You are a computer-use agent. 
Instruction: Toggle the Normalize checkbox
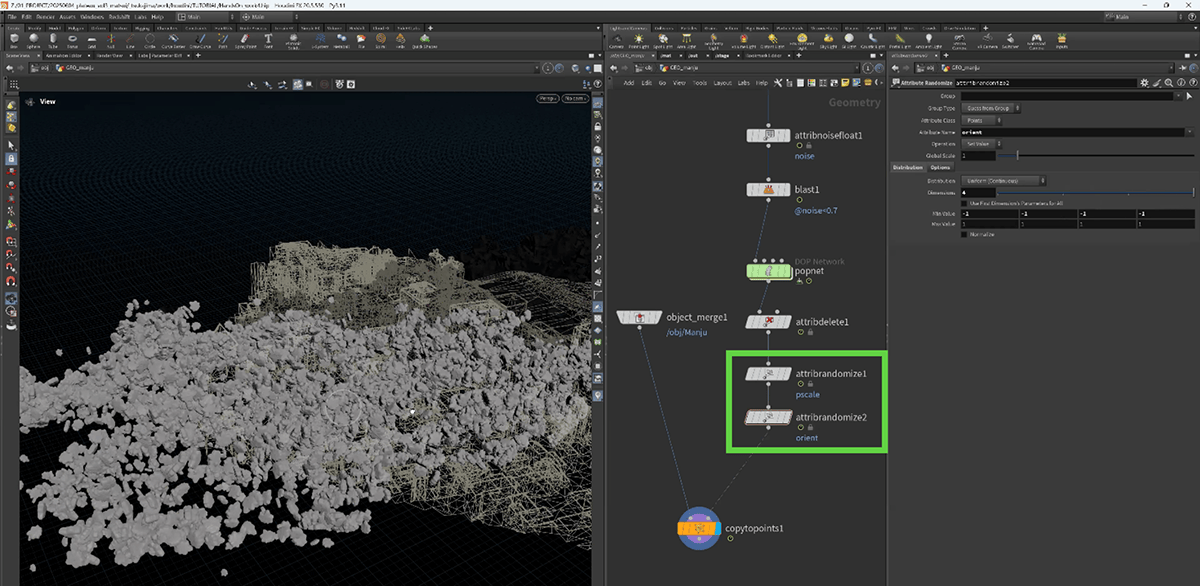pos(964,235)
